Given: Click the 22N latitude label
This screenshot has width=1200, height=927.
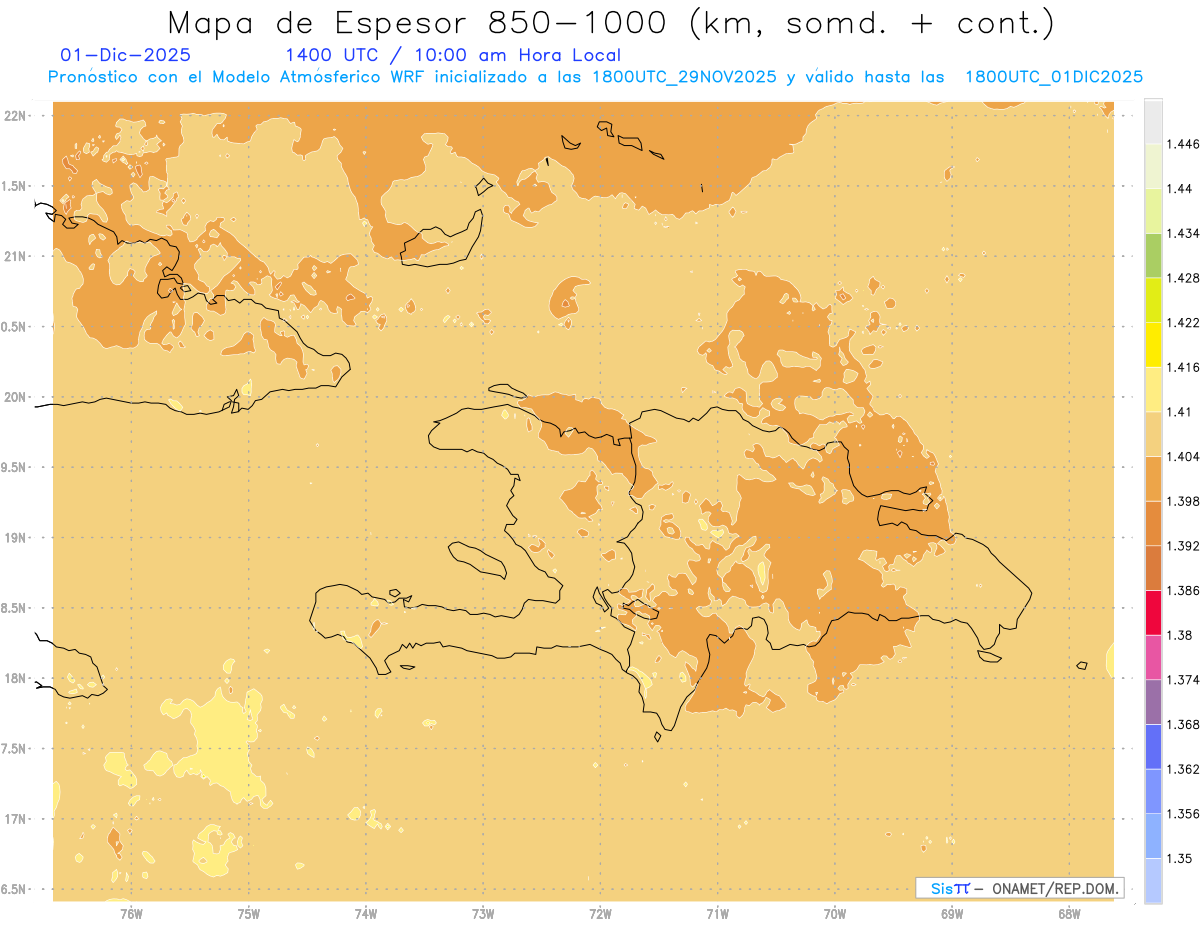Looking at the screenshot, I should point(14,116).
